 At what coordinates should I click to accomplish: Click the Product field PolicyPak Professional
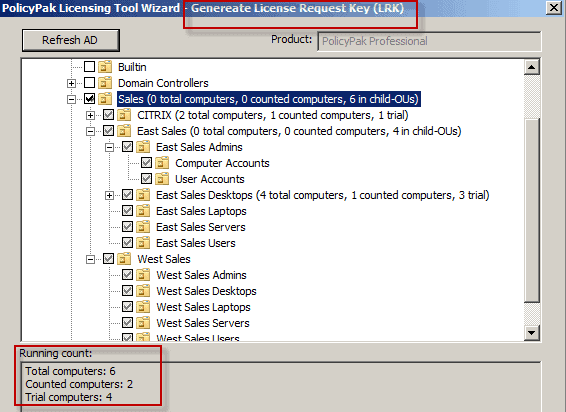point(429,41)
